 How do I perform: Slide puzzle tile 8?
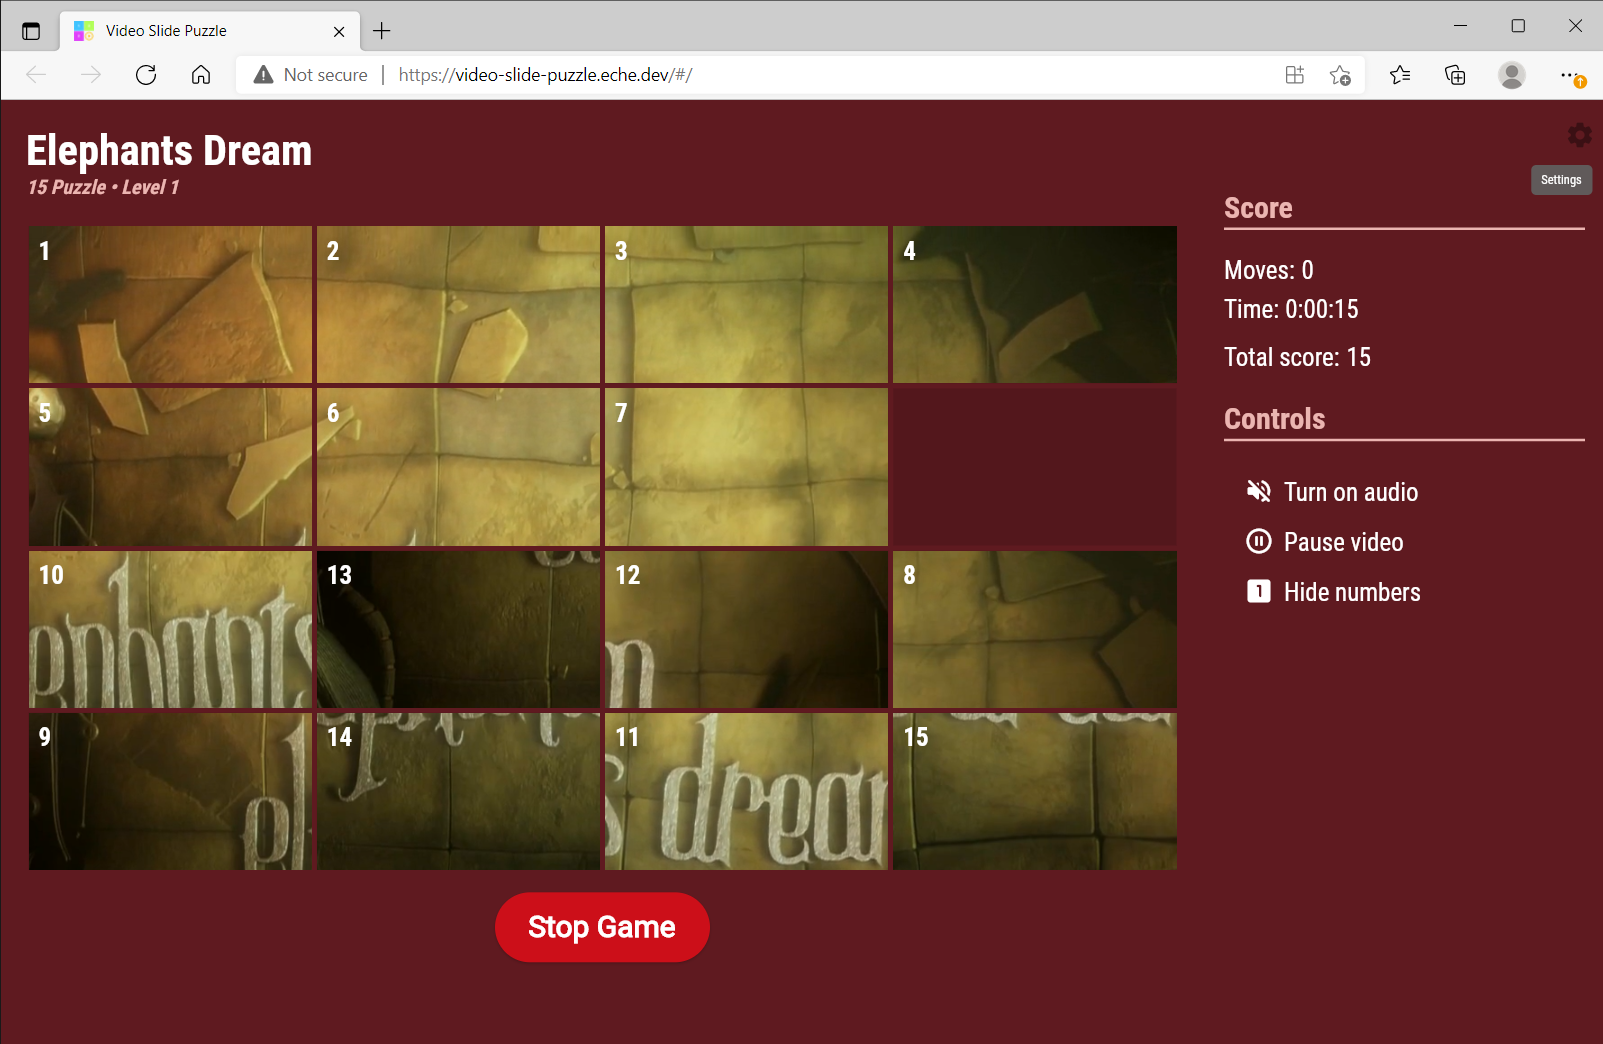point(1034,629)
